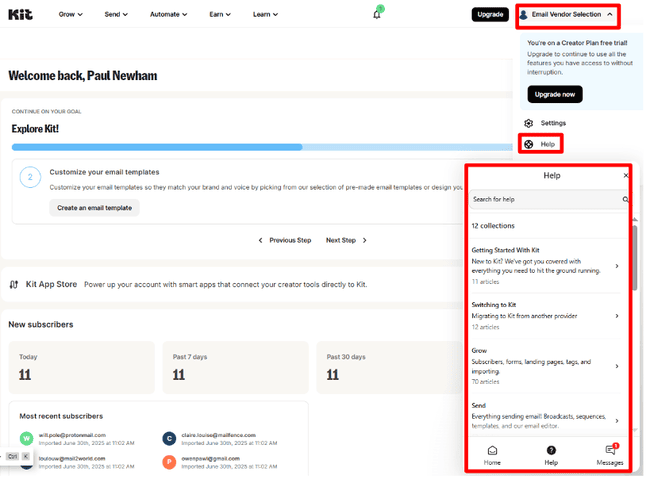The width and height of the screenshot is (650, 483).
Task: Click the Kit App Store icon
Action: pyautogui.click(x=14, y=284)
